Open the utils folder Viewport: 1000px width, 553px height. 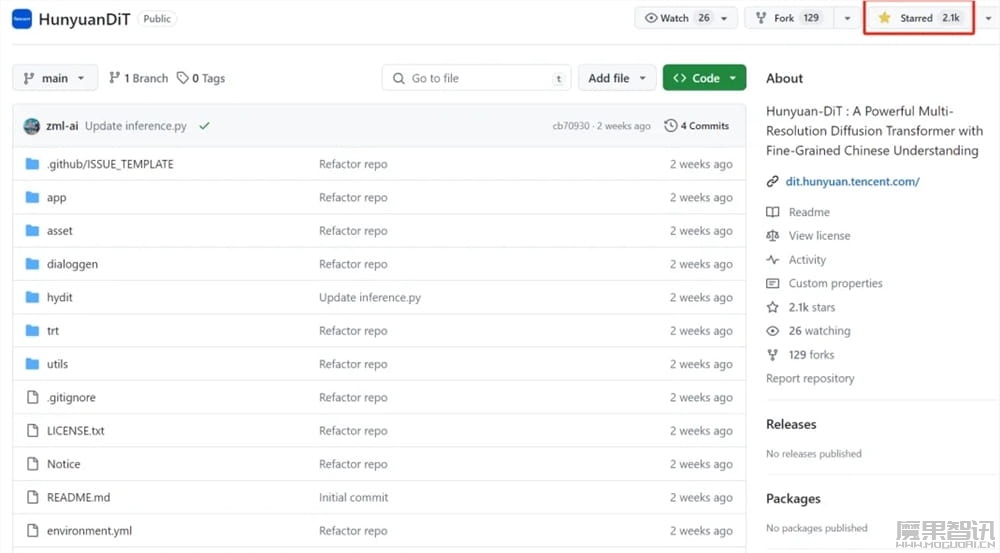(x=57, y=364)
